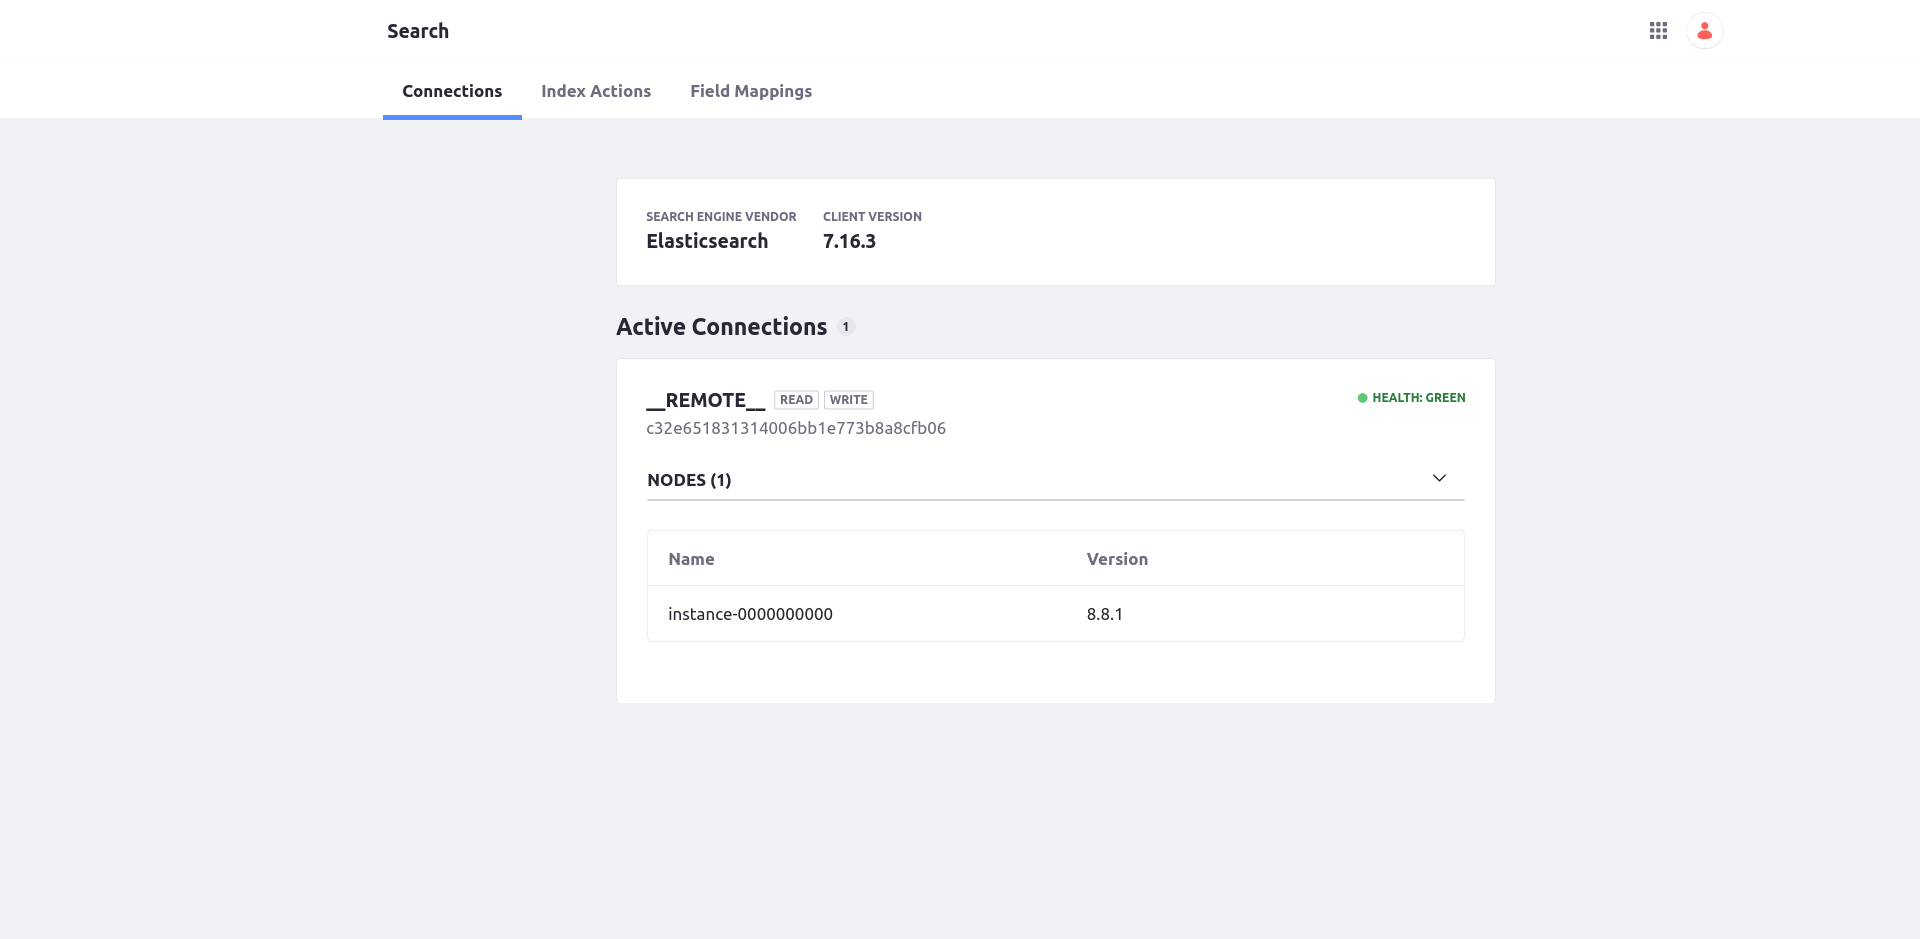Select node instance-0000000000 row

tap(1056, 614)
